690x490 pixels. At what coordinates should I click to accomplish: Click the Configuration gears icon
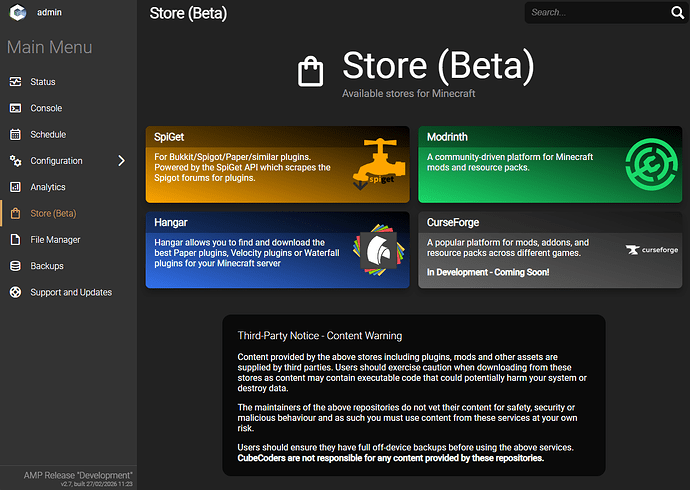[x=15, y=161]
